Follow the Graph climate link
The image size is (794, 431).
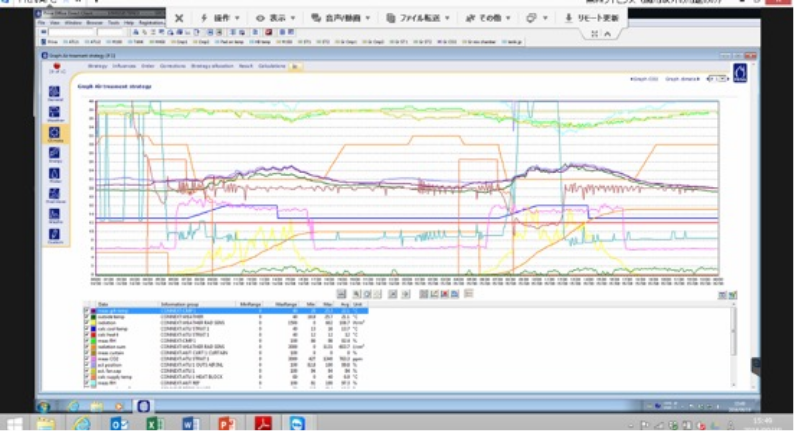click(x=682, y=79)
